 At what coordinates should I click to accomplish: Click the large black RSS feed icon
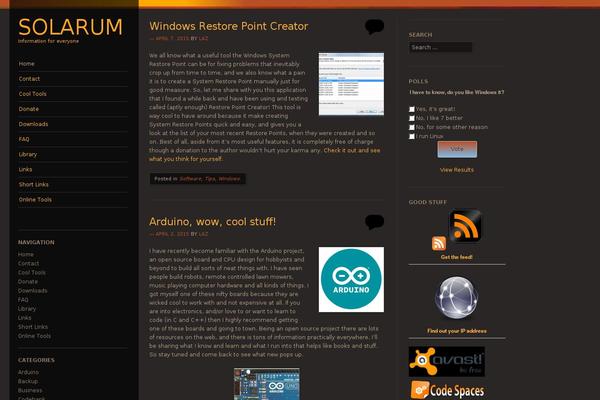[x=465, y=226]
